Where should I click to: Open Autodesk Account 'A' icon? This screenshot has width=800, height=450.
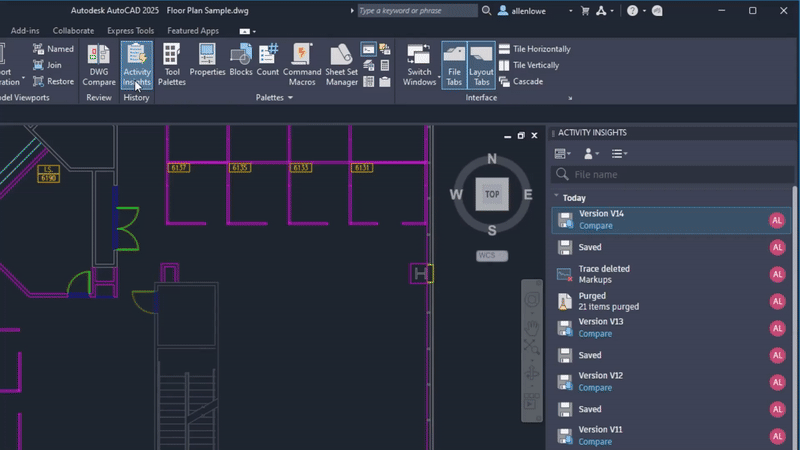(601, 11)
